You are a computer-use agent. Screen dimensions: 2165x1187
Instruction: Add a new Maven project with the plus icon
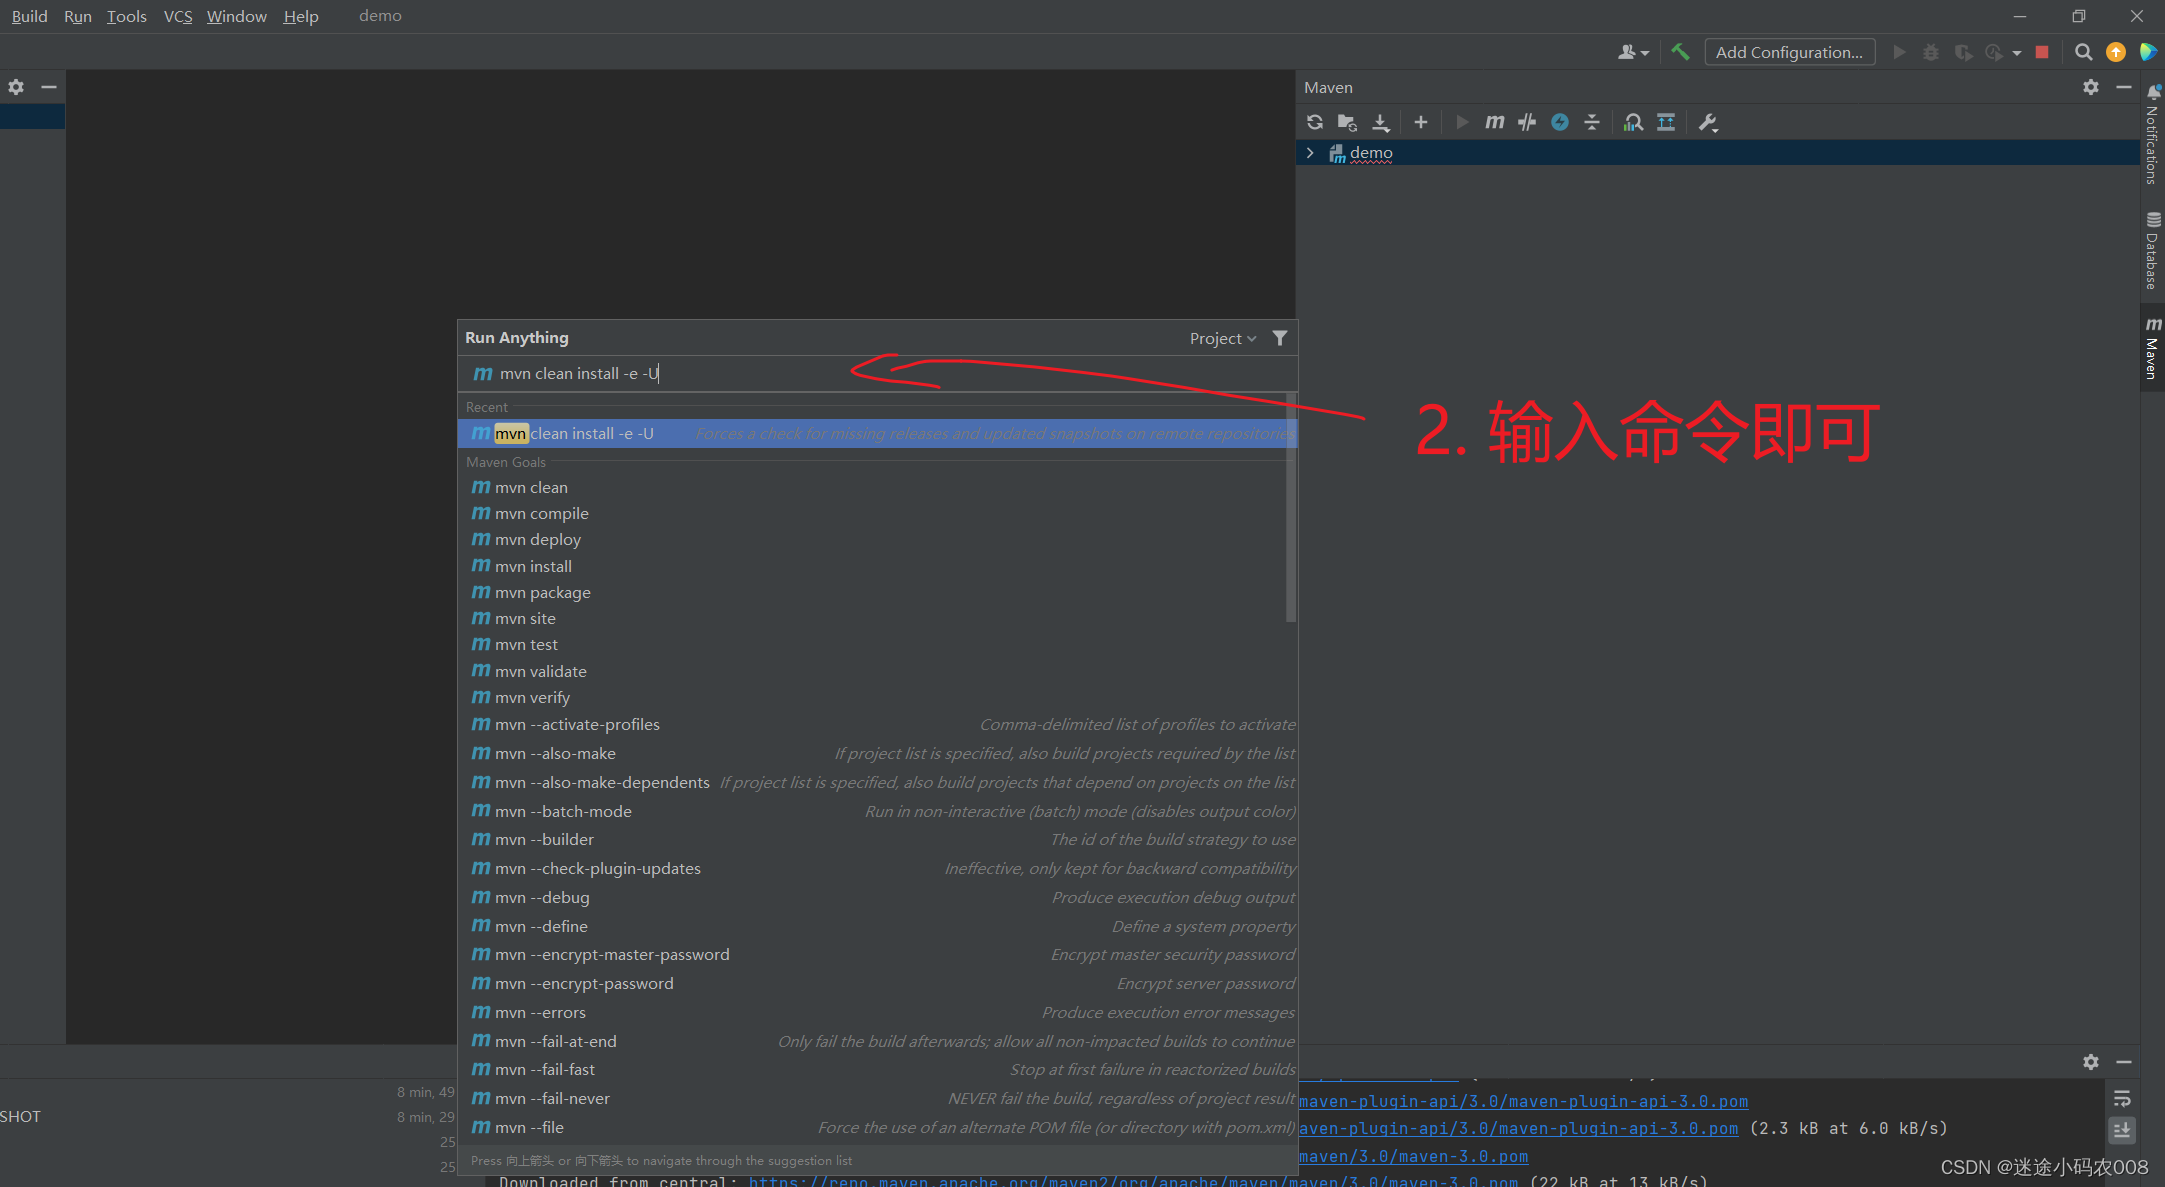pyautogui.click(x=1421, y=122)
